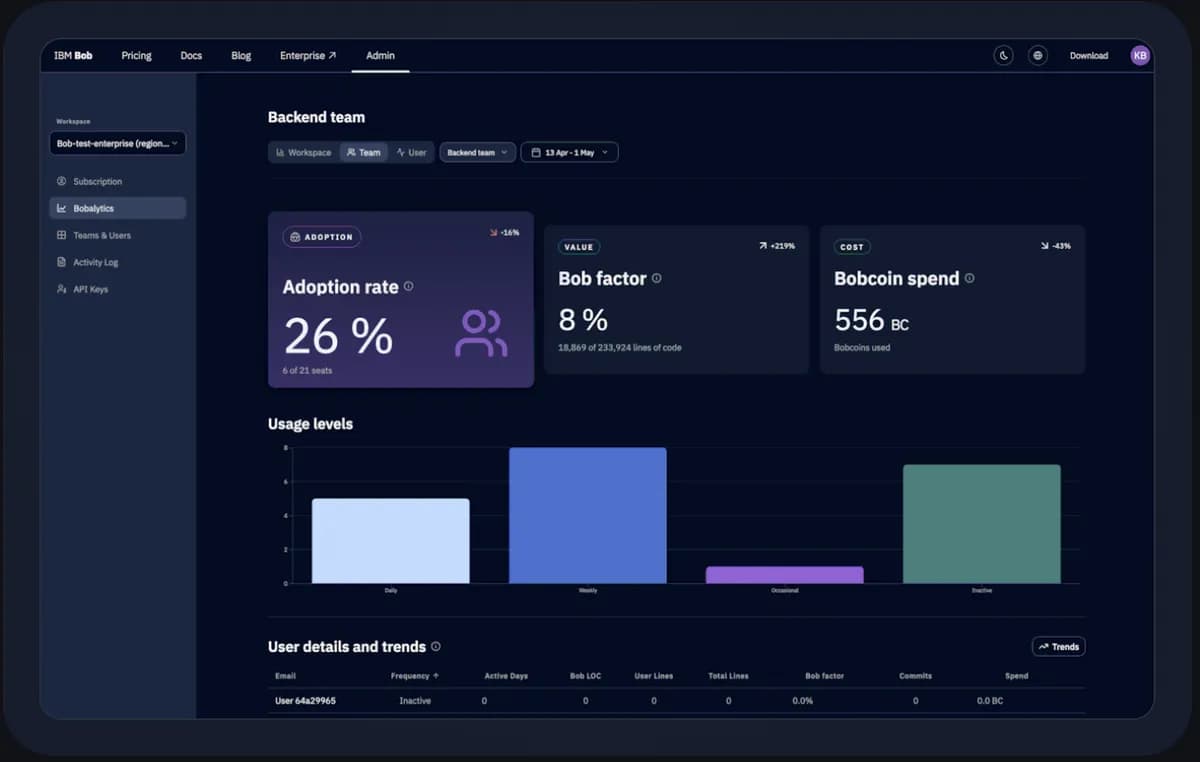
Task: Open the Enterprise nav link
Action: 308,56
